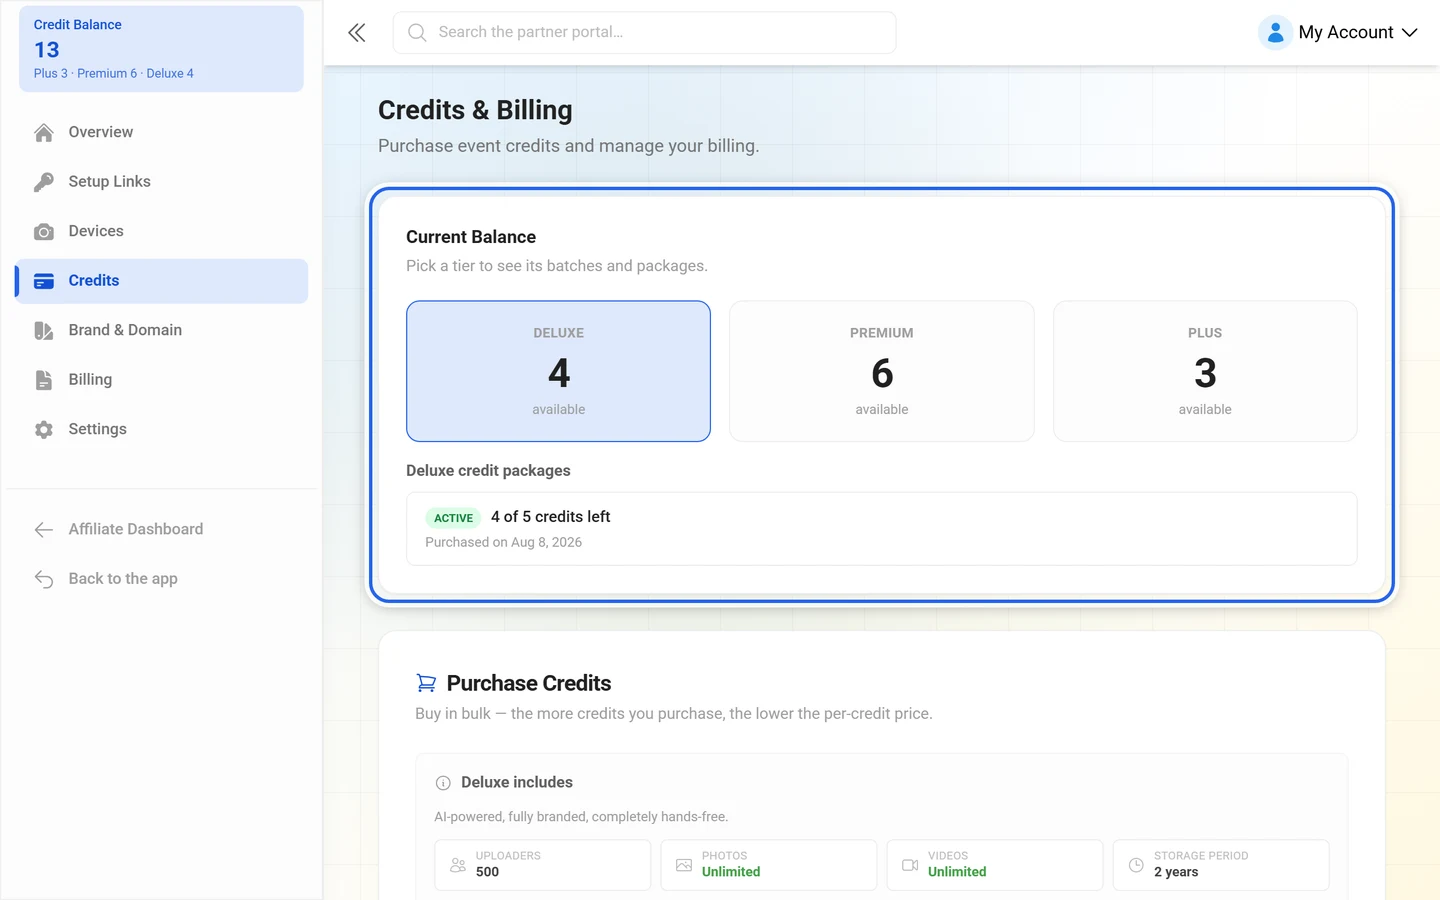
Task: Click the active Deluxe package row
Action: click(x=882, y=529)
